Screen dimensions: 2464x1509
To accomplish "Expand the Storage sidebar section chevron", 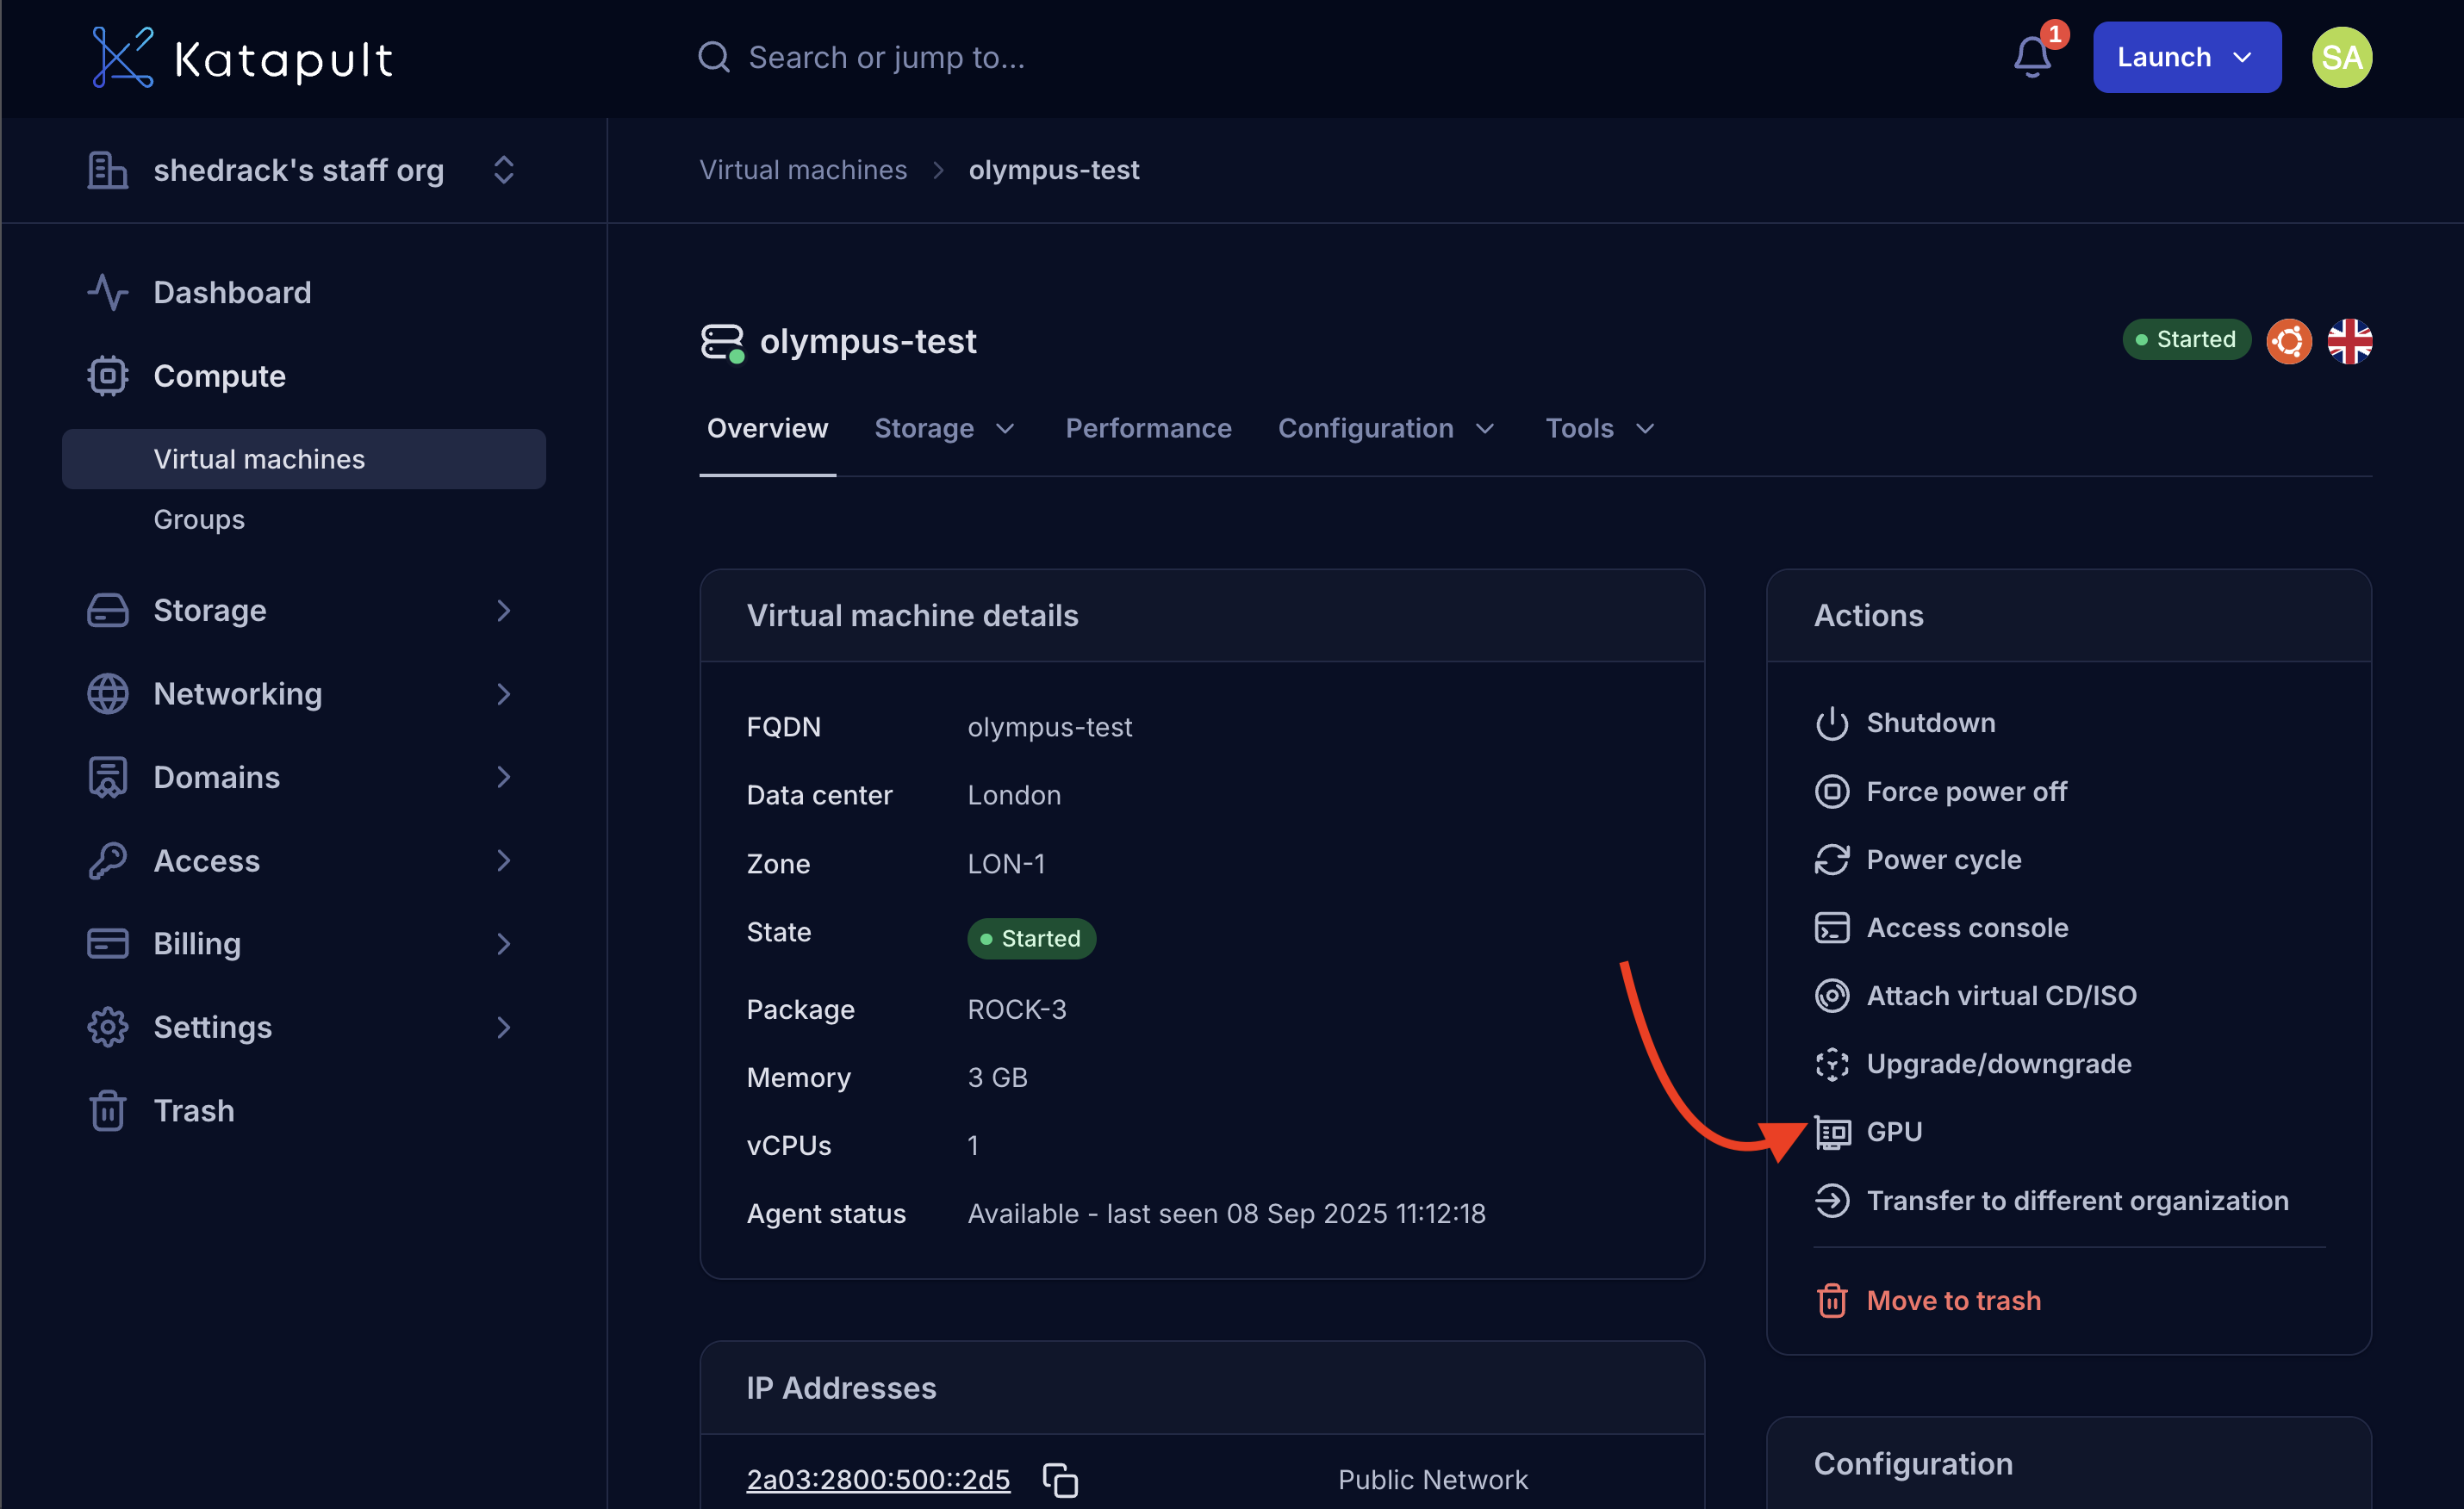I will (503, 610).
